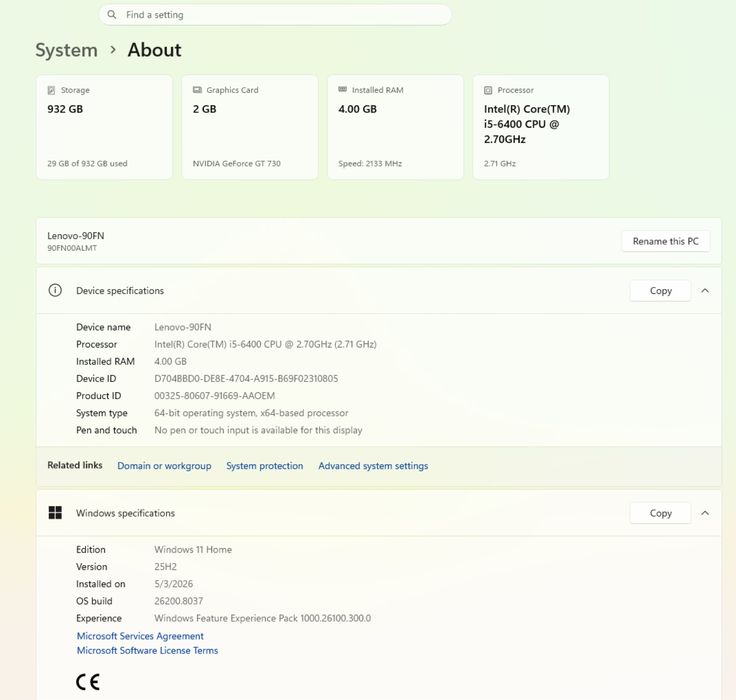Click the CE mark icon

coord(88,682)
